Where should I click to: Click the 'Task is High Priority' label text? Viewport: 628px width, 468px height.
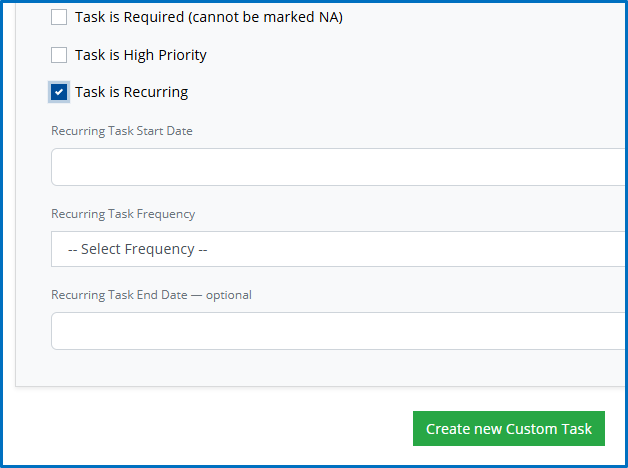[x=141, y=55]
